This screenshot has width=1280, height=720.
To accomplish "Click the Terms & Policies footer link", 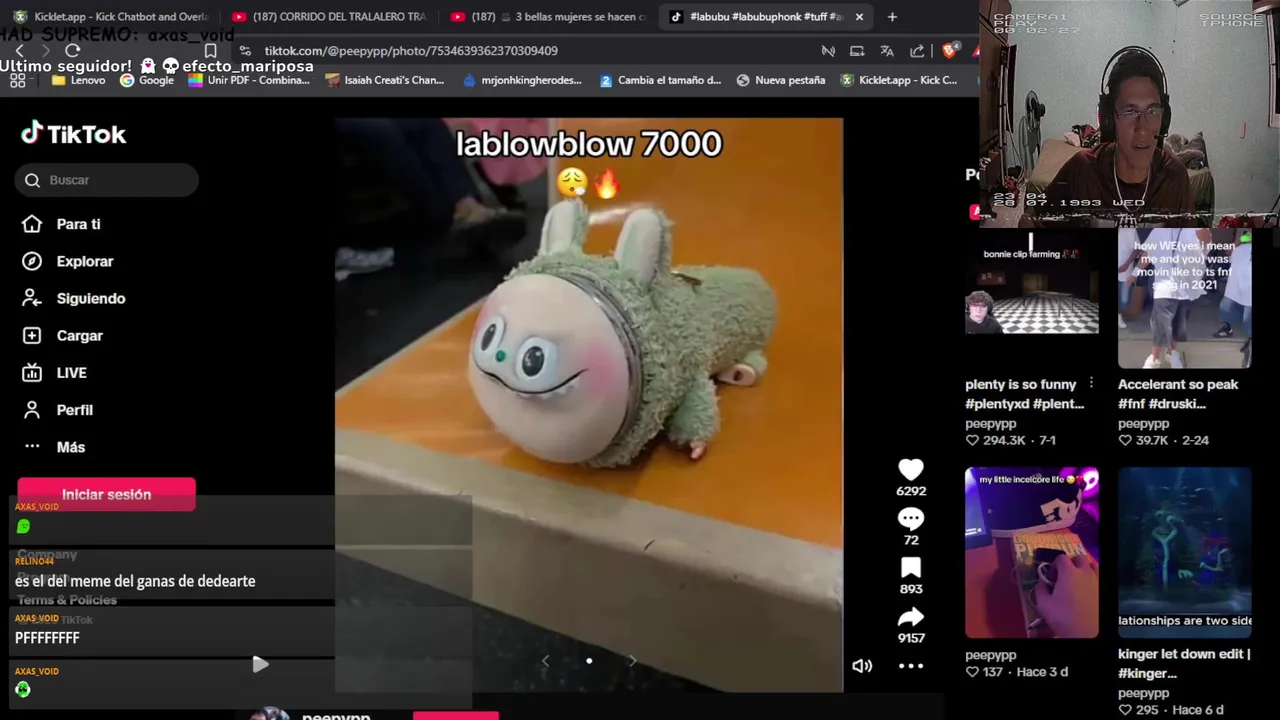I will tap(67, 600).
